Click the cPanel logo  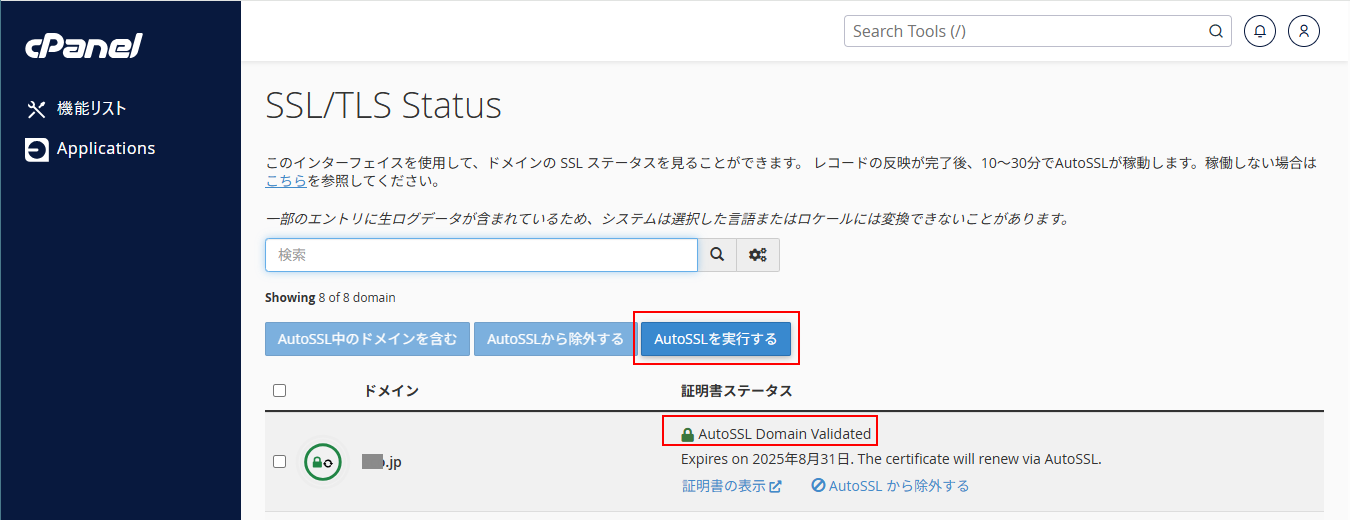click(84, 45)
